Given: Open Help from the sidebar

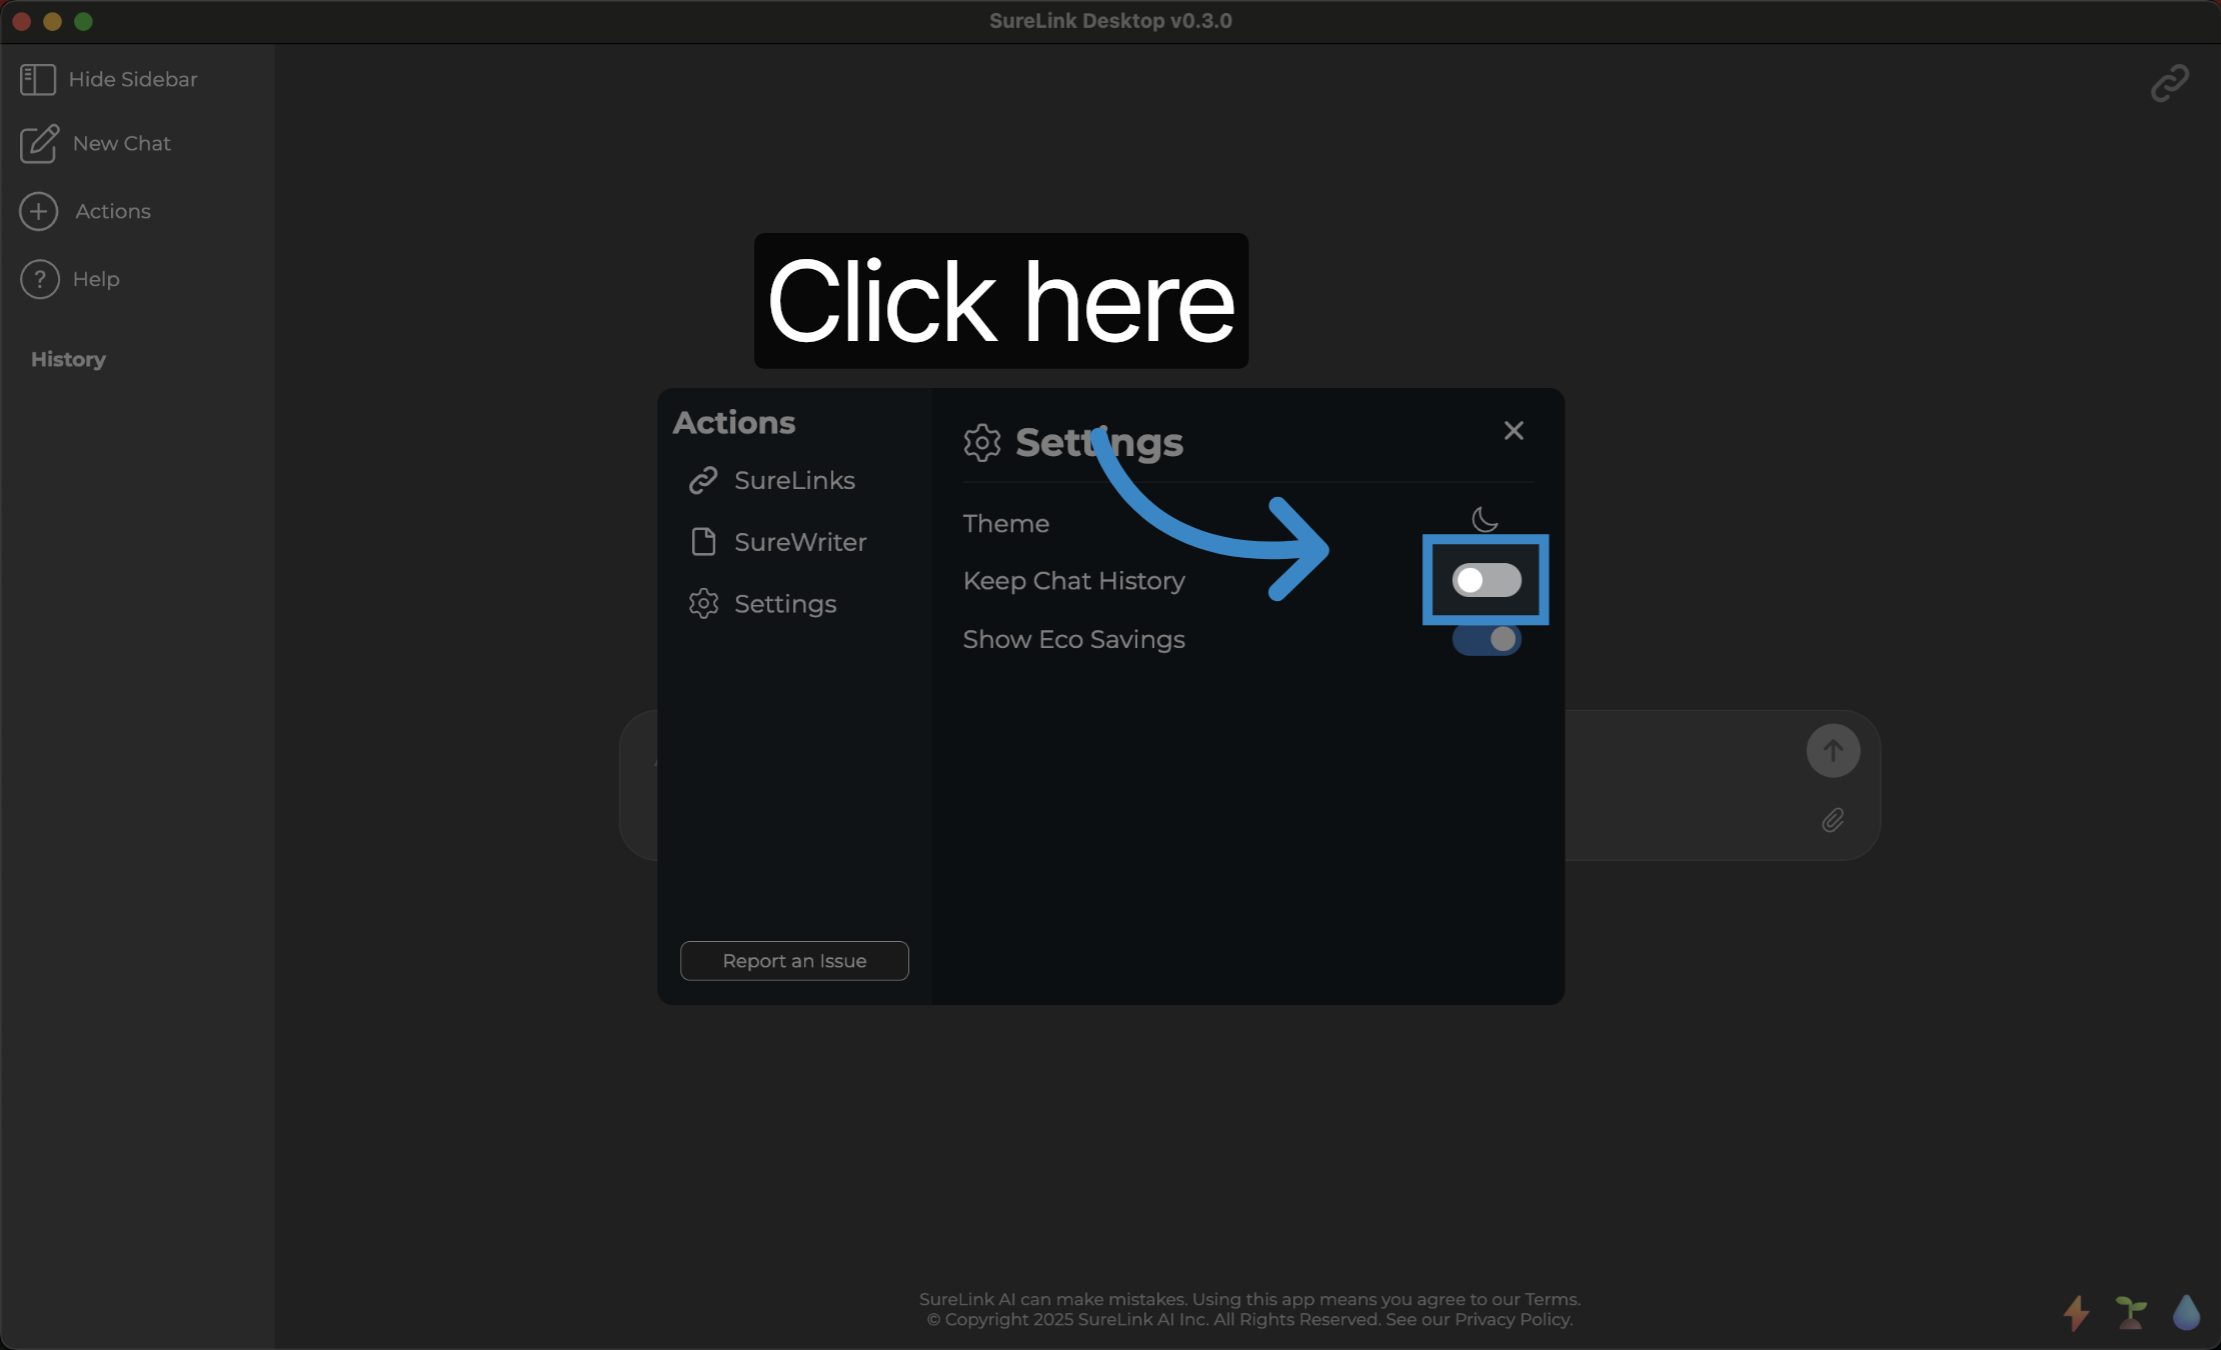Looking at the screenshot, I should (x=70, y=279).
